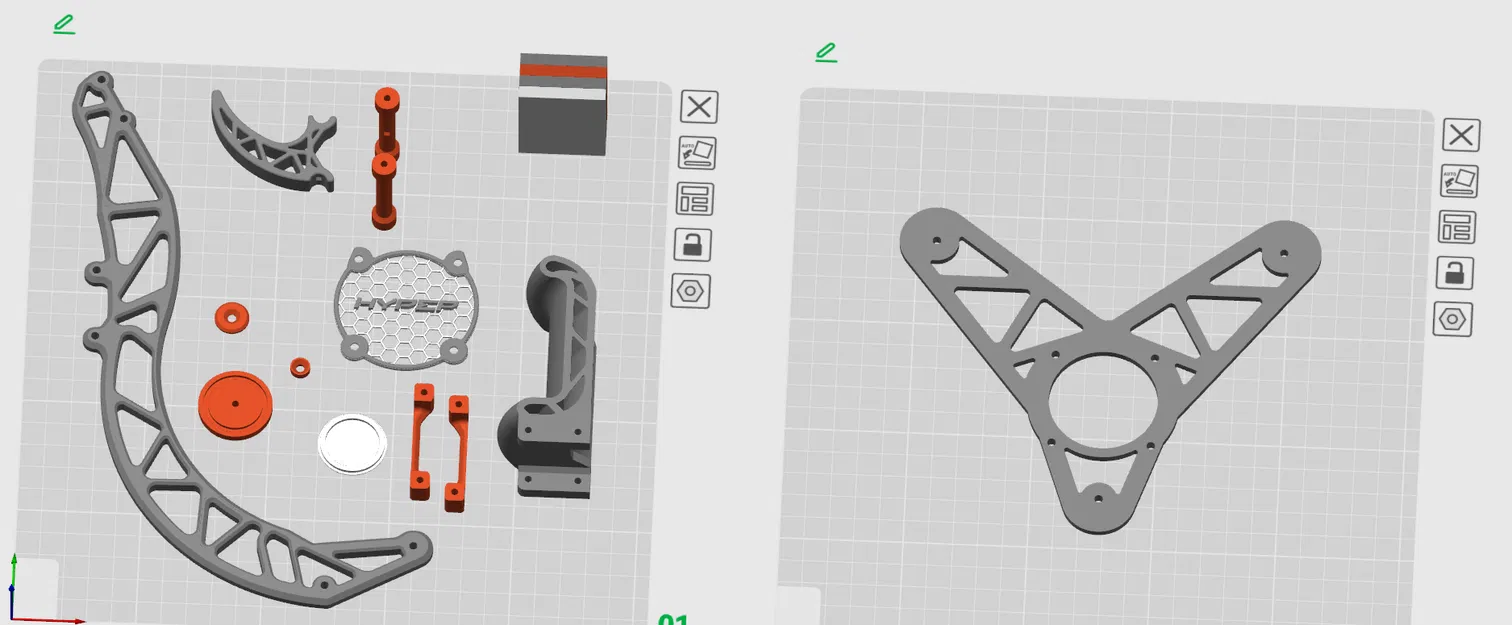The image size is (1512, 625).
Task: Select the lower orange spool pin
Action: (x=383, y=192)
